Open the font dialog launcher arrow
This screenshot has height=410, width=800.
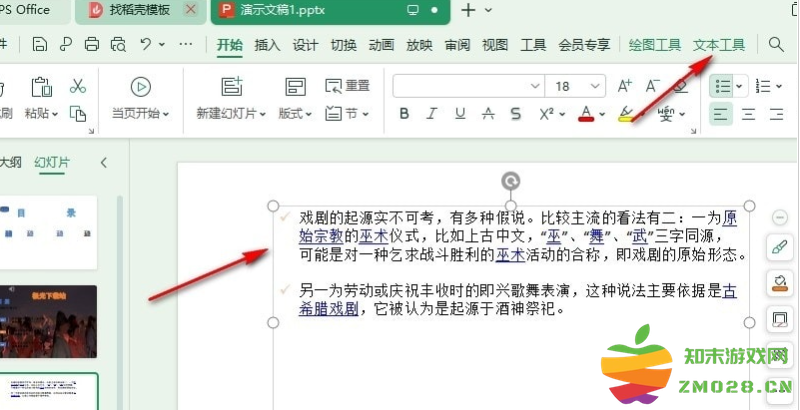pyautogui.click(x=693, y=131)
